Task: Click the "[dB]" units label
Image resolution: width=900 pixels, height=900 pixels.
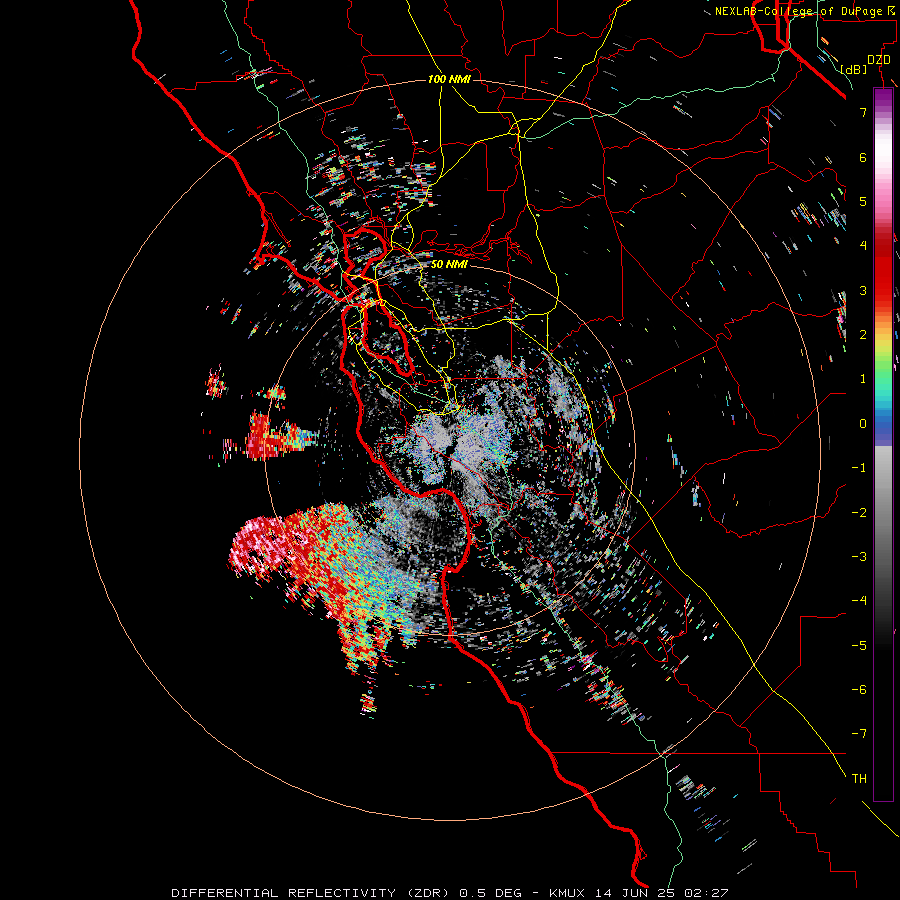Action: coord(854,69)
